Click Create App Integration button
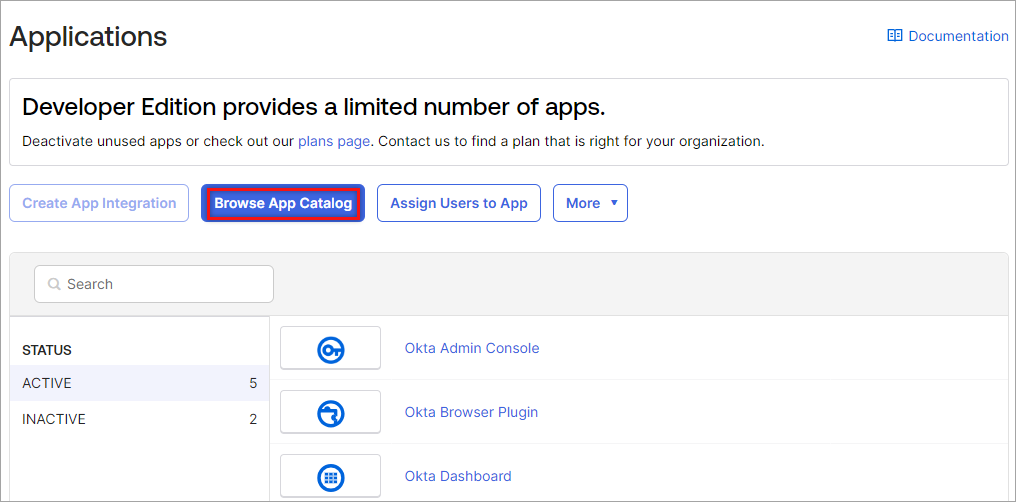This screenshot has height=502, width=1016. [x=99, y=203]
